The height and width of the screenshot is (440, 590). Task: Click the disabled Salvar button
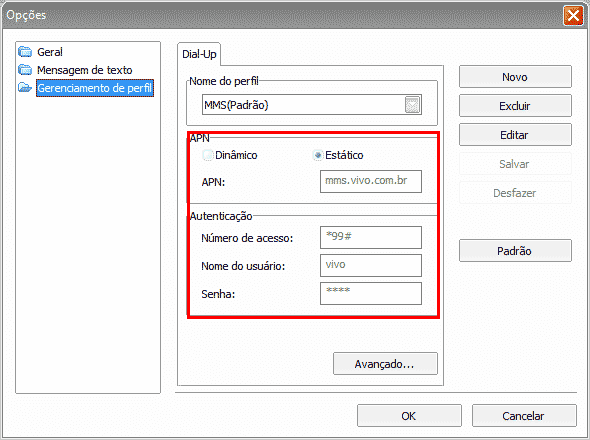(515, 164)
